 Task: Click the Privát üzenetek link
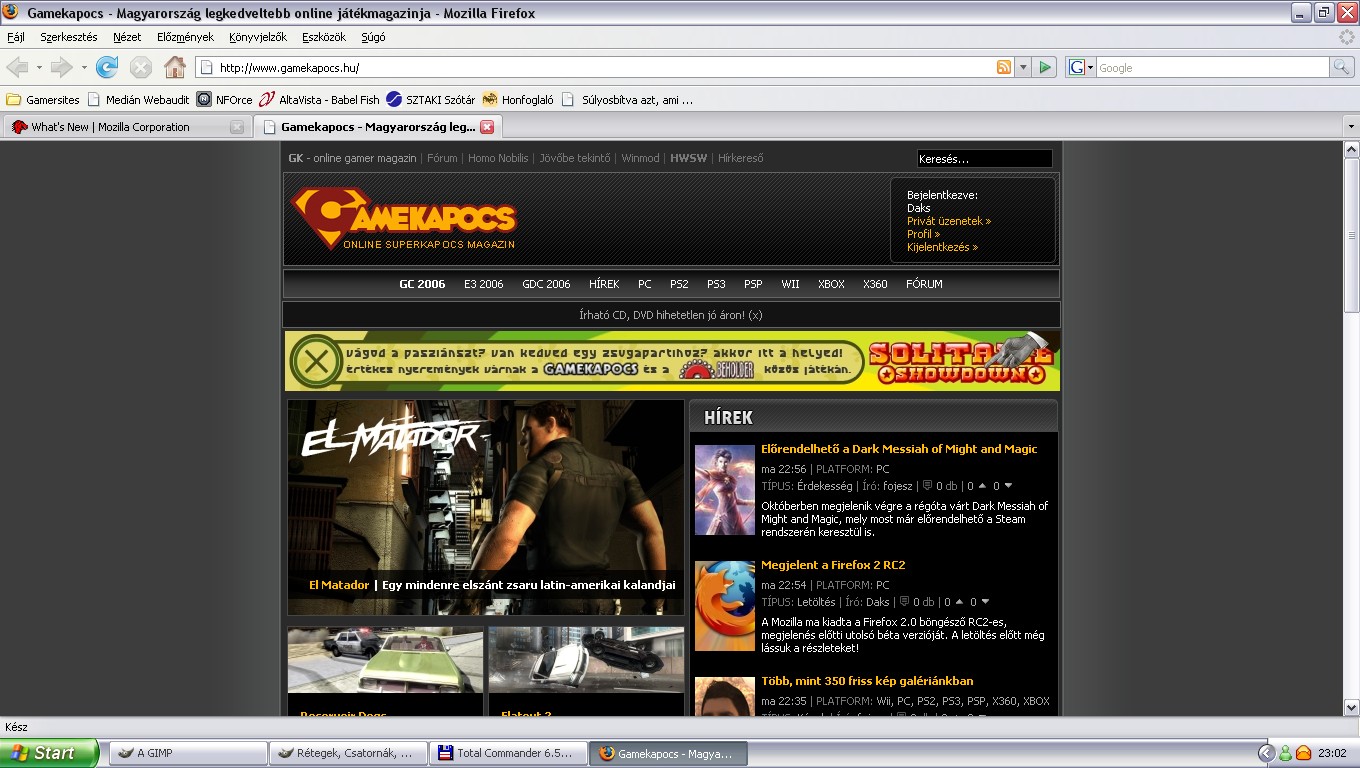coord(949,221)
